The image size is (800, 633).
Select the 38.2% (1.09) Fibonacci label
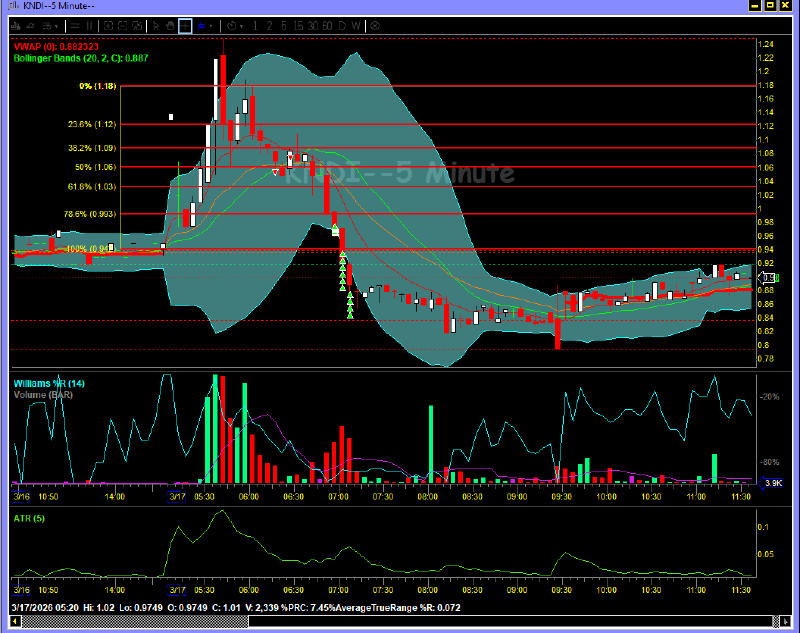click(x=92, y=148)
